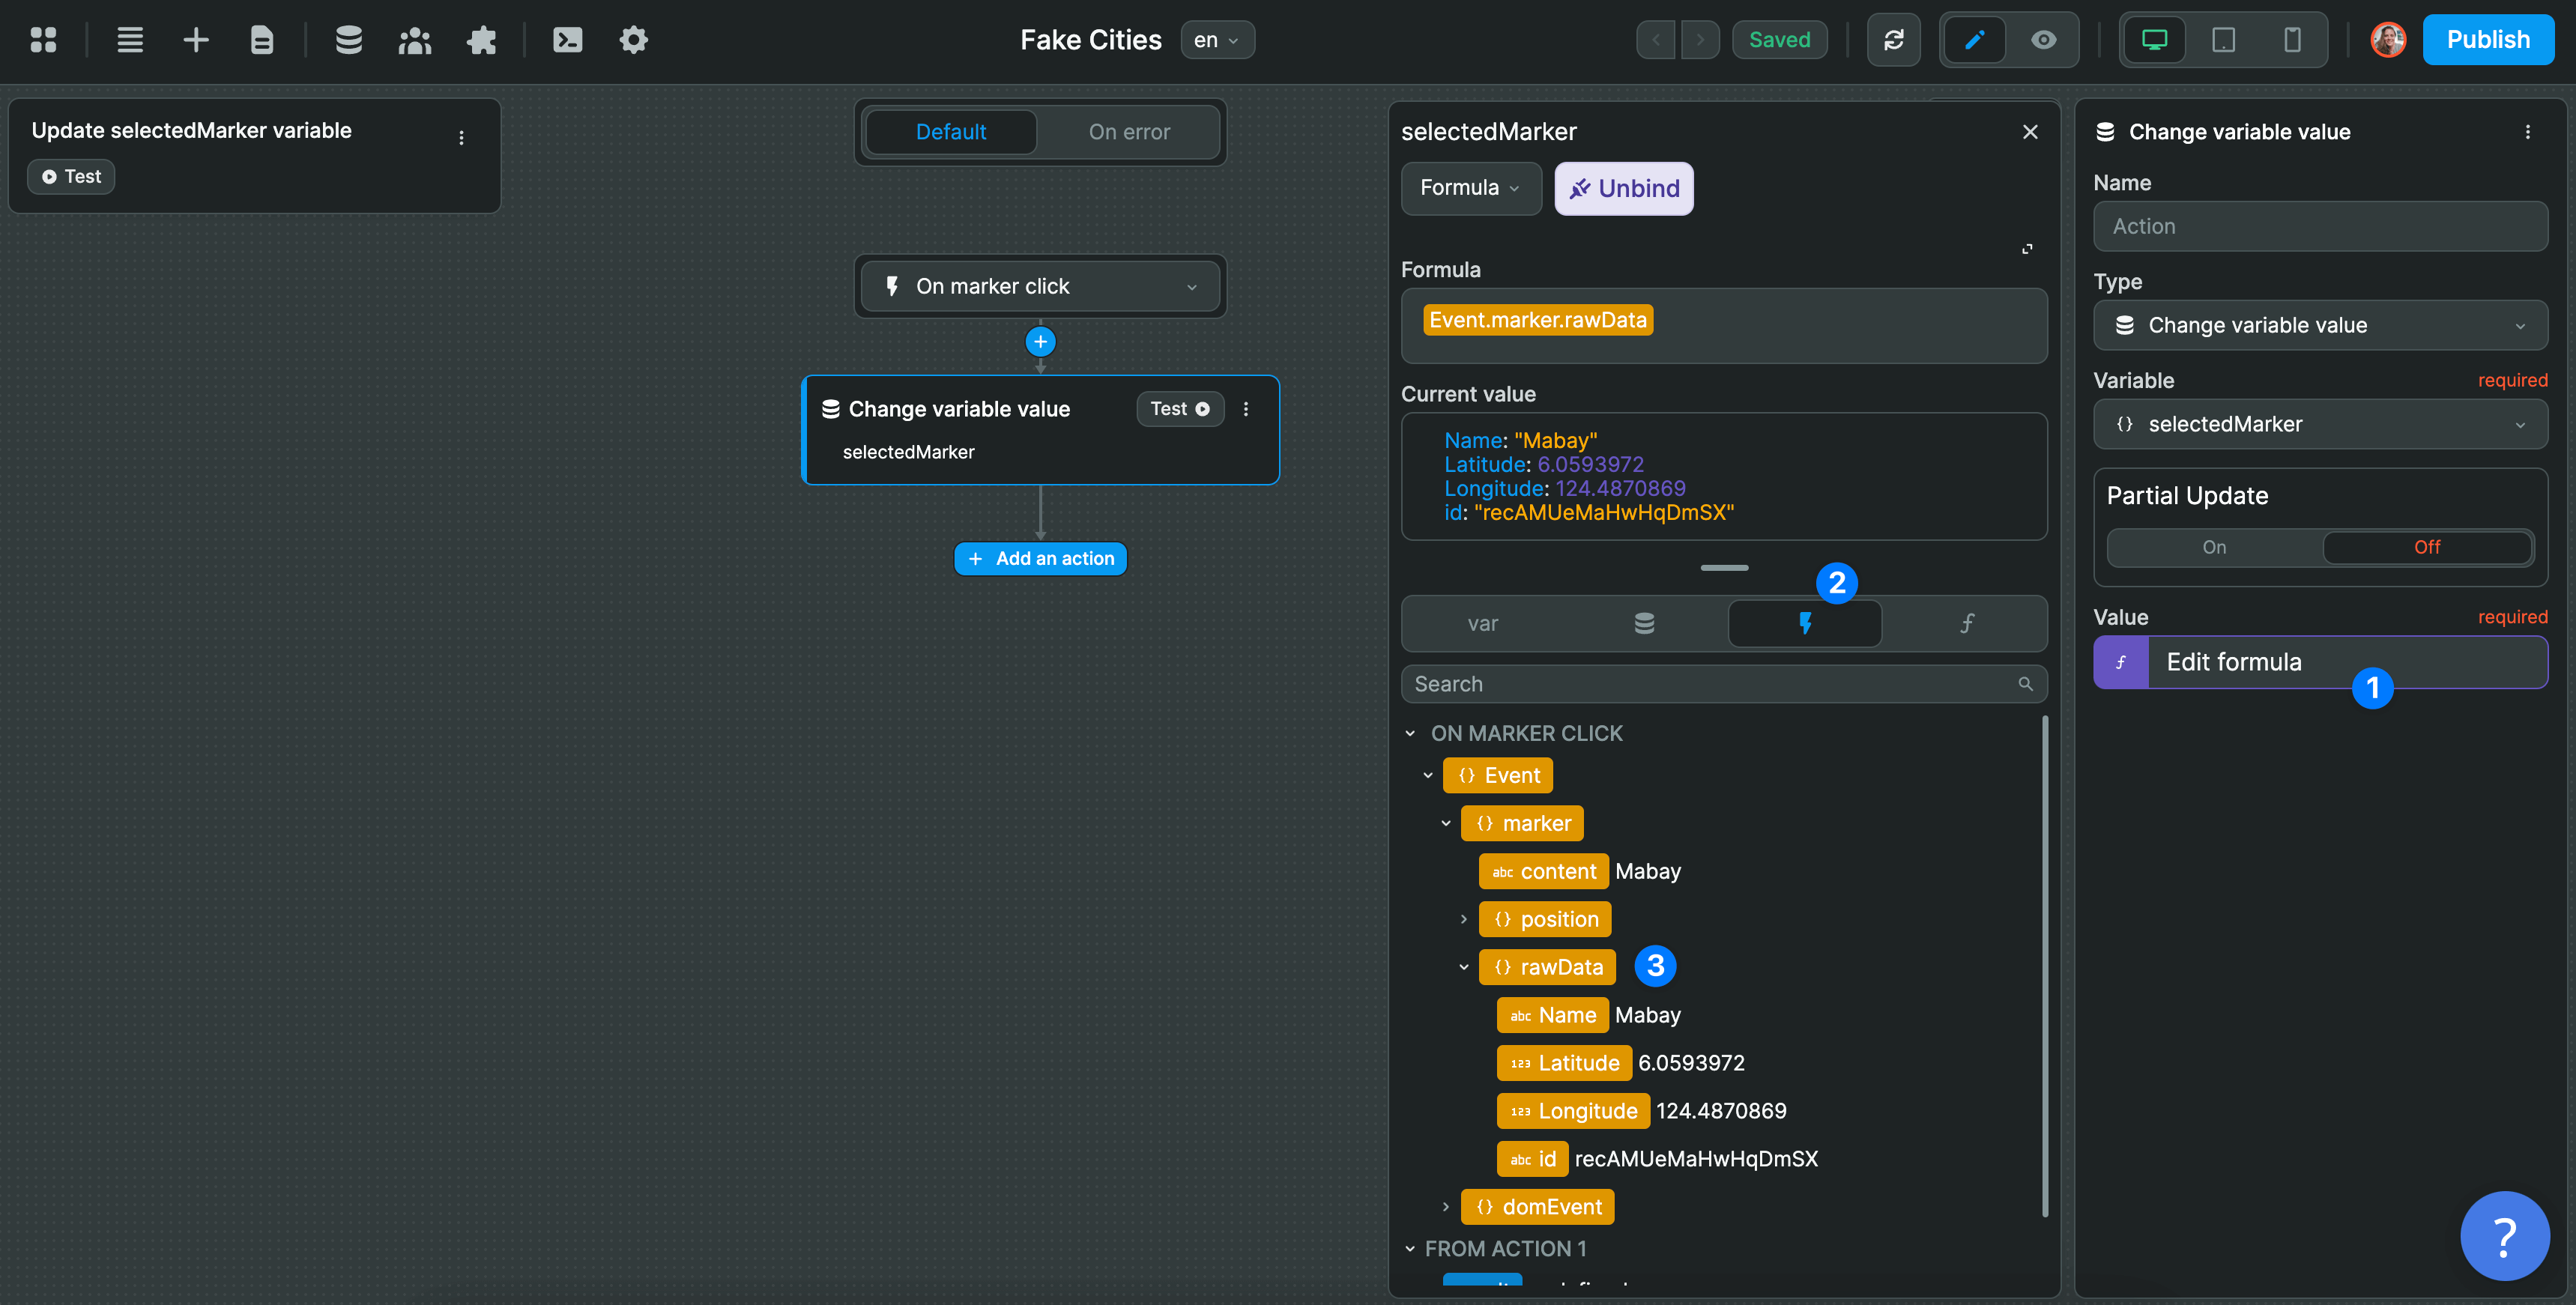Click the plus icon to add element

pos(196,40)
